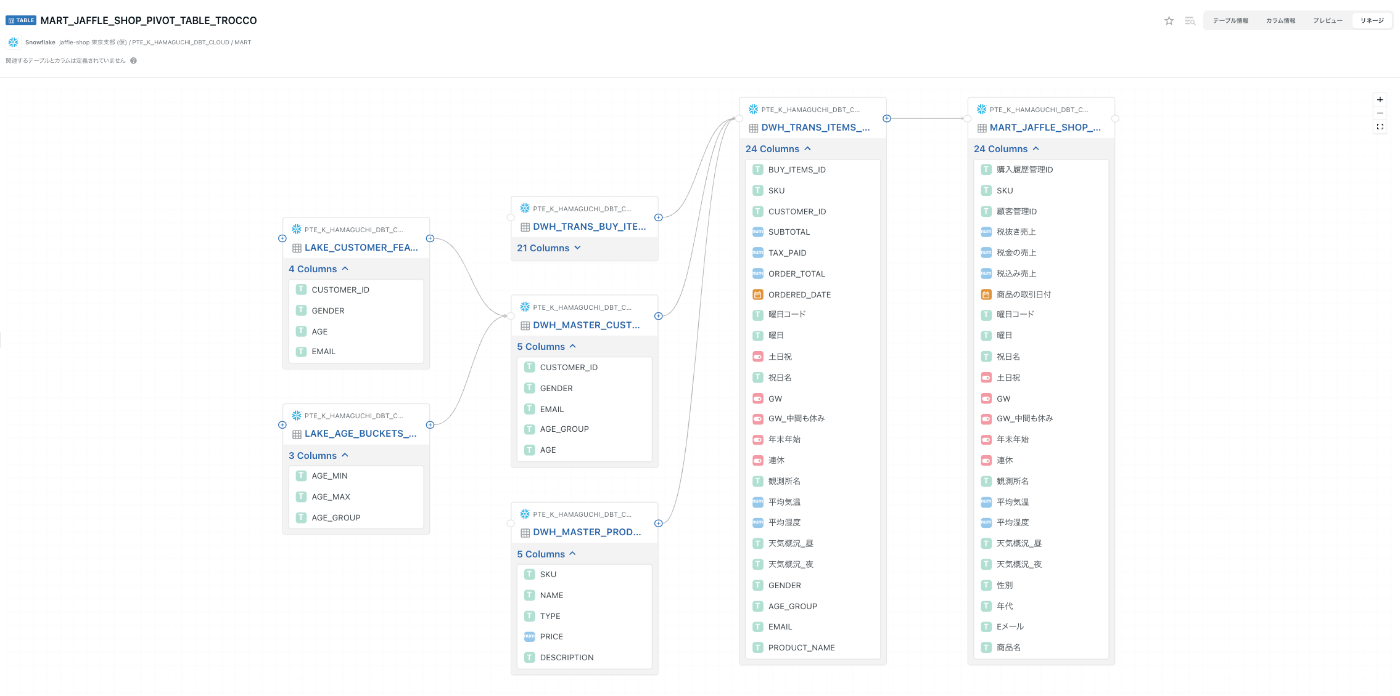Click the right plus connector on LAKE_CUSTOMER_FEA node
Viewport: 1400px width, 696px height.
[430, 238]
